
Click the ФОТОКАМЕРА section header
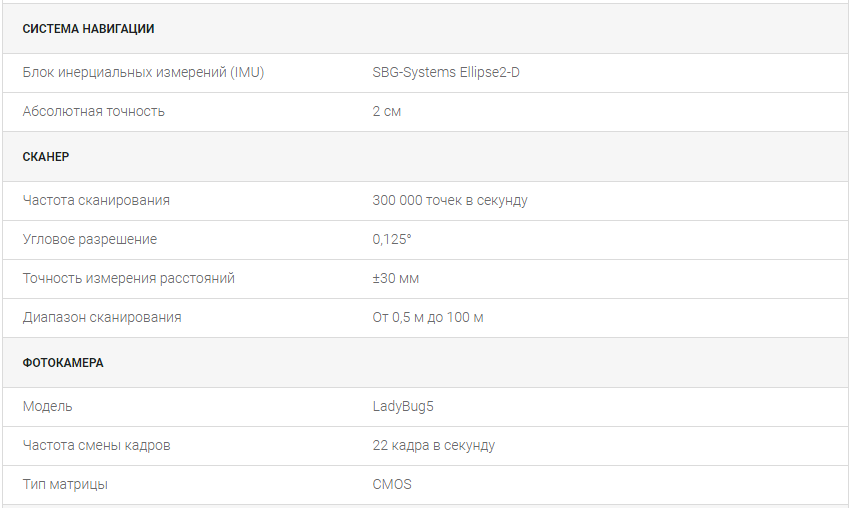[62, 363]
